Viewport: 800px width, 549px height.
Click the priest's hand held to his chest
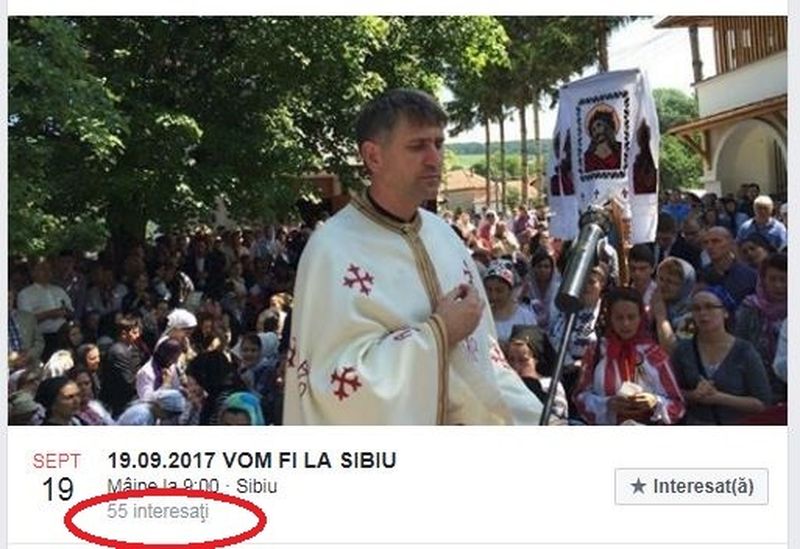click(x=461, y=311)
